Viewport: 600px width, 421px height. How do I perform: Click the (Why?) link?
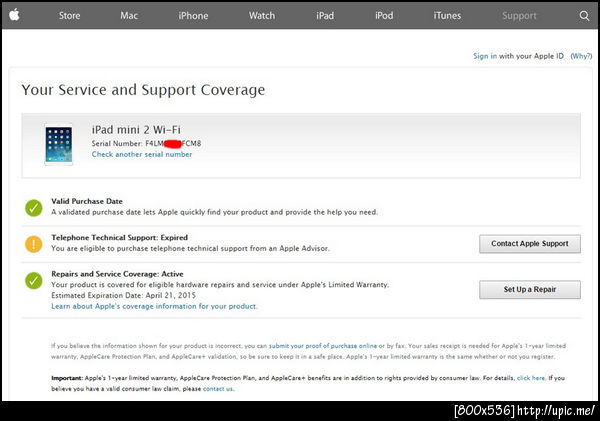[581, 56]
